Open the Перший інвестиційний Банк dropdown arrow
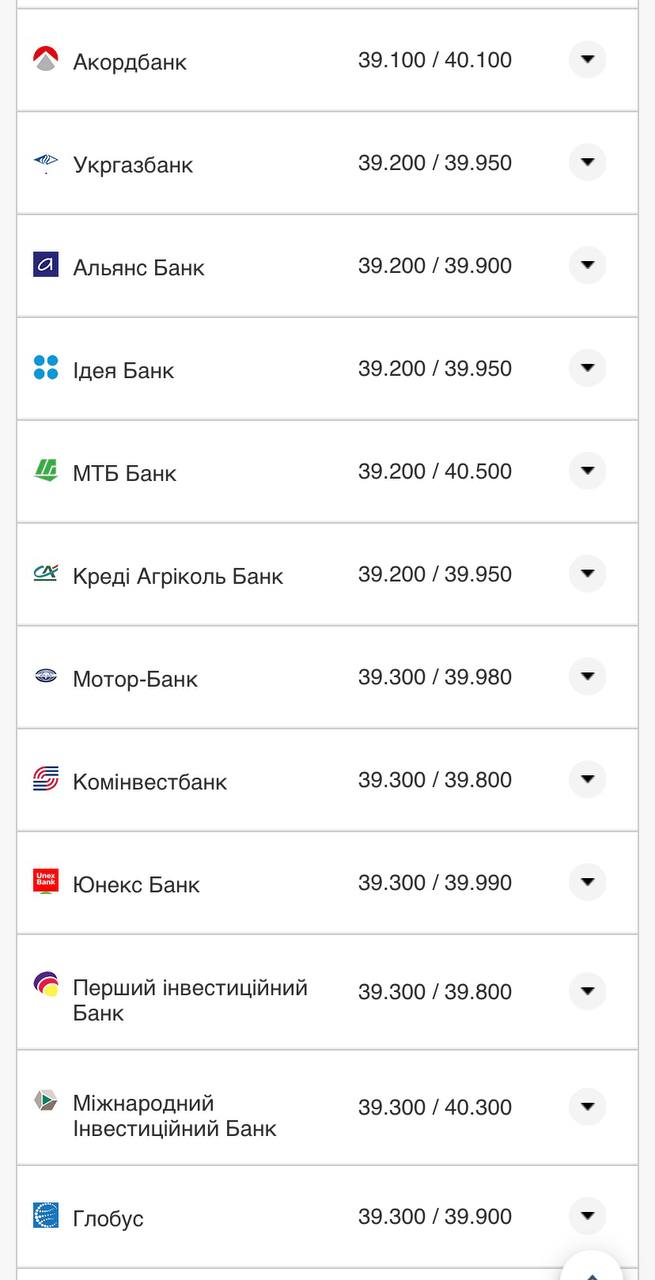The height and width of the screenshot is (1280, 655). tap(587, 991)
